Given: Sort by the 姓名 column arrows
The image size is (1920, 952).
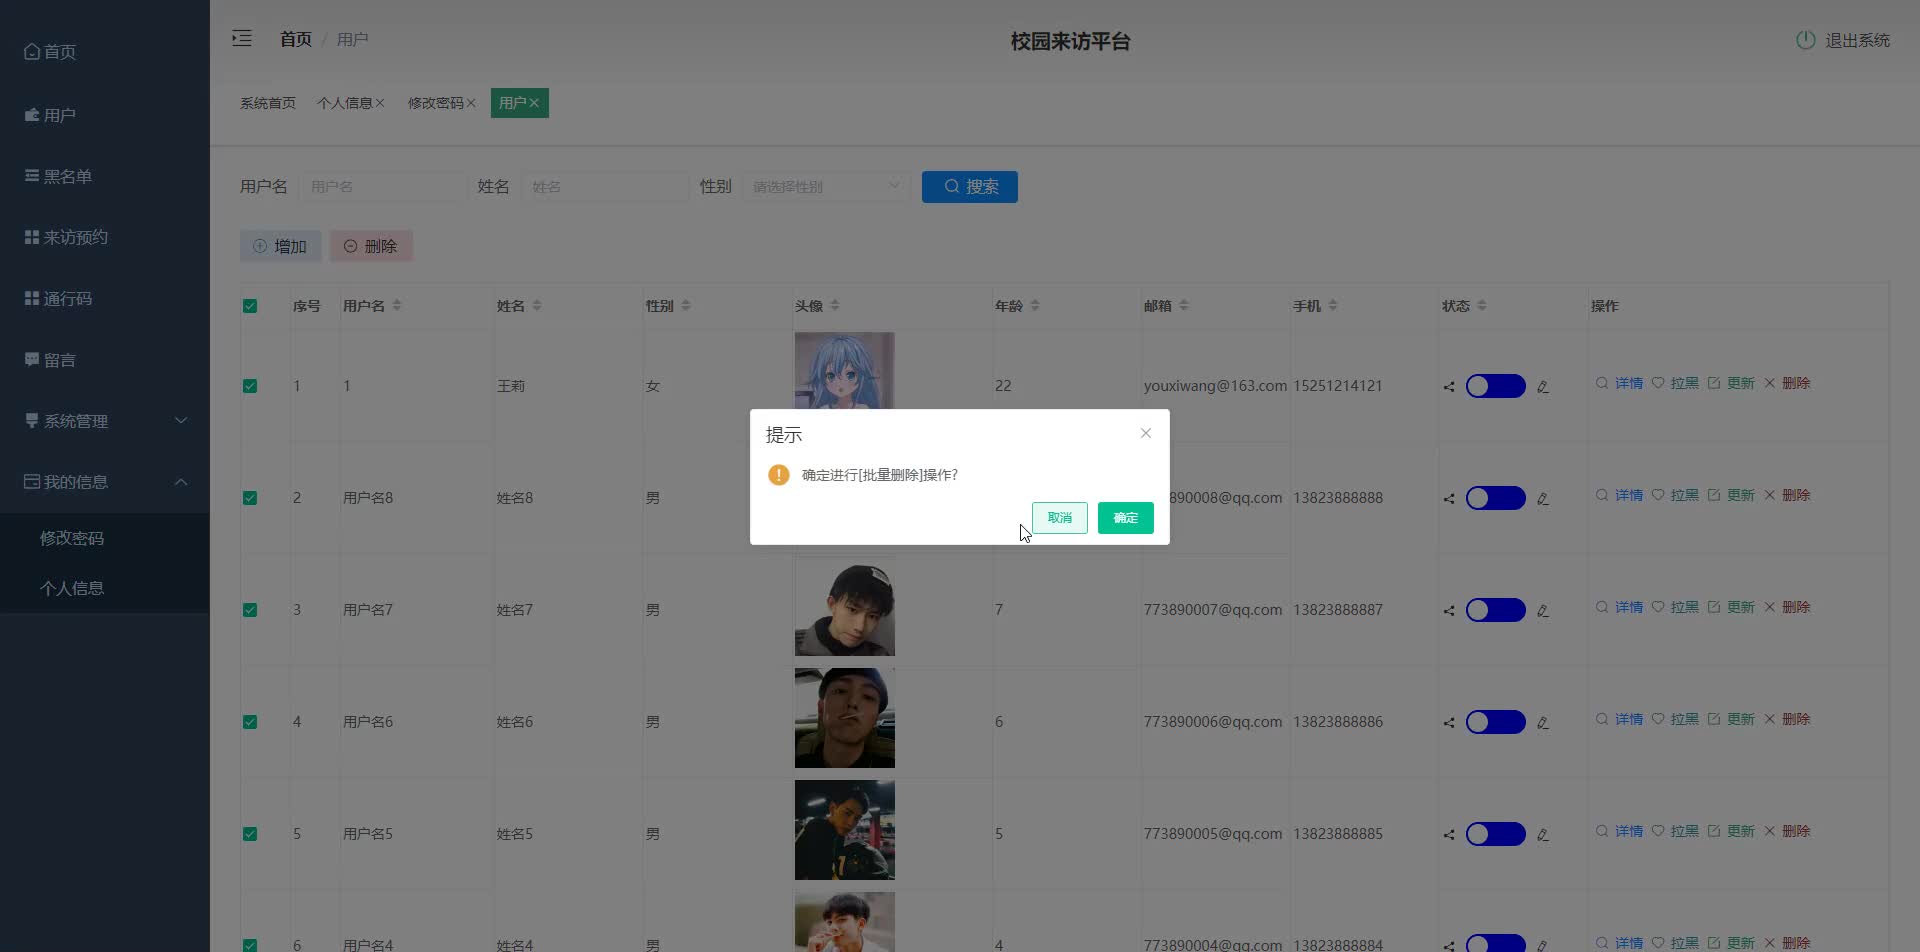Looking at the screenshot, I should 537,306.
